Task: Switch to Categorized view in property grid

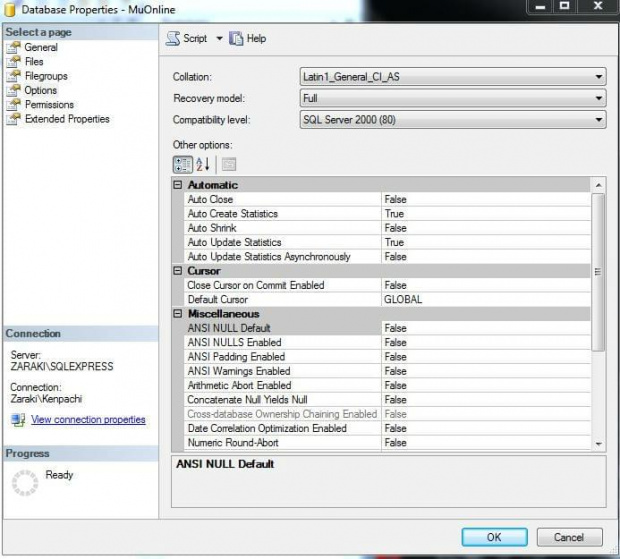Action: click(x=182, y=165)
